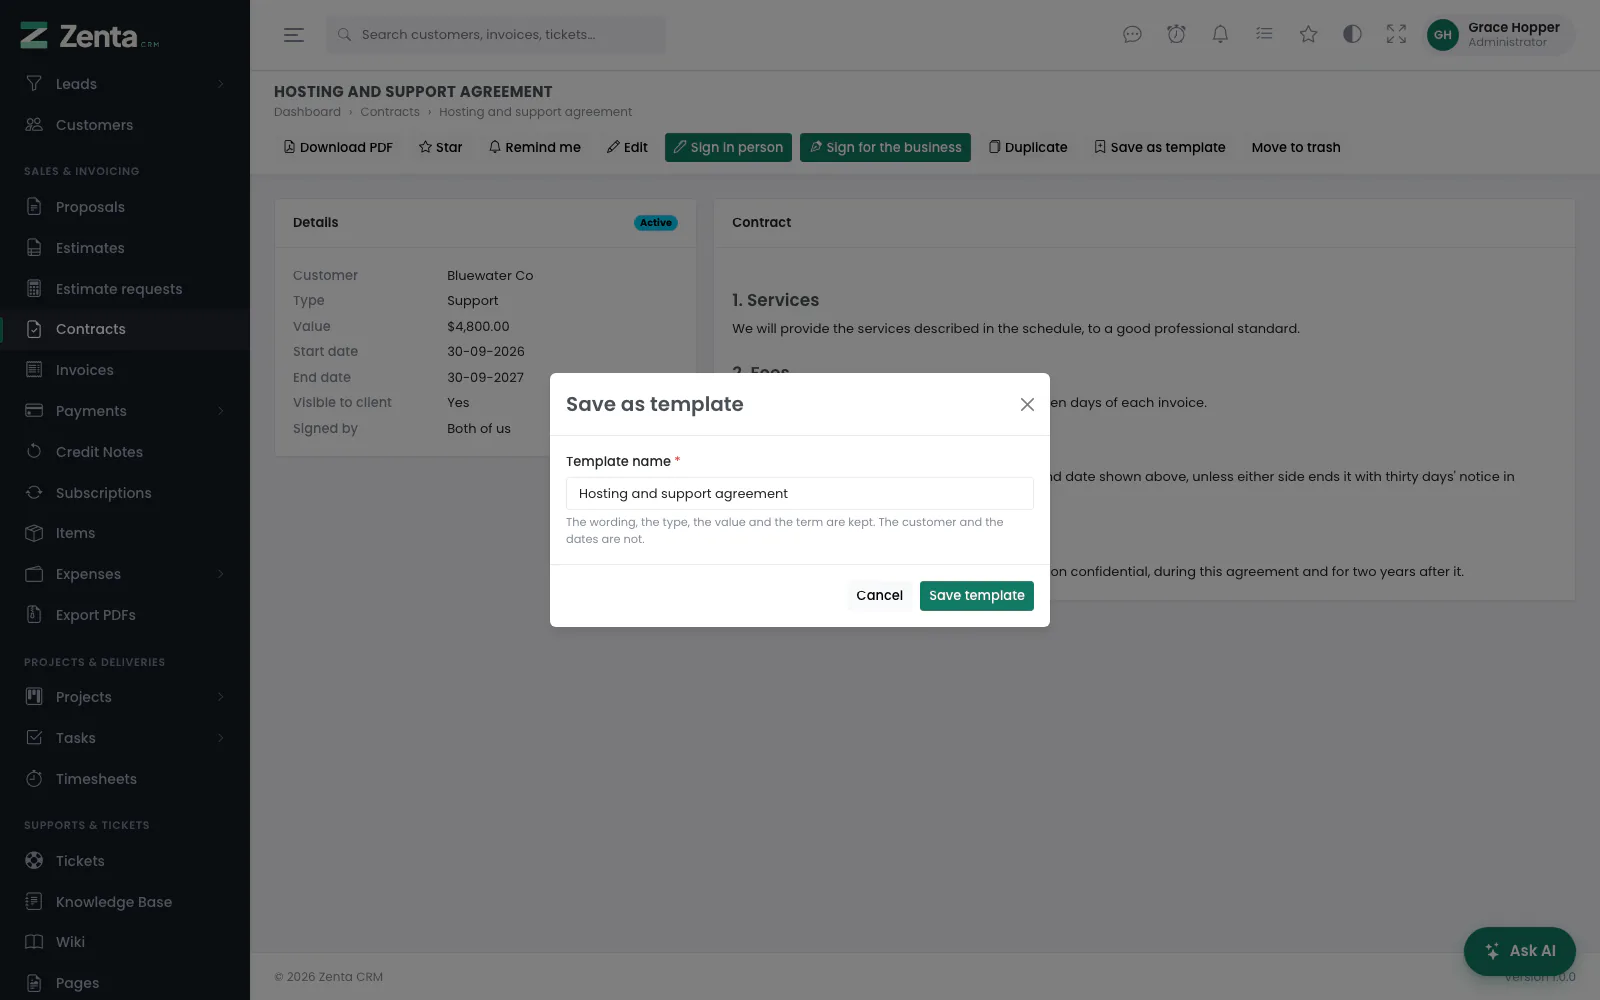Duplicate the contract
This screenshot has height=1000, width=1600.
(x=1028, y=147)
